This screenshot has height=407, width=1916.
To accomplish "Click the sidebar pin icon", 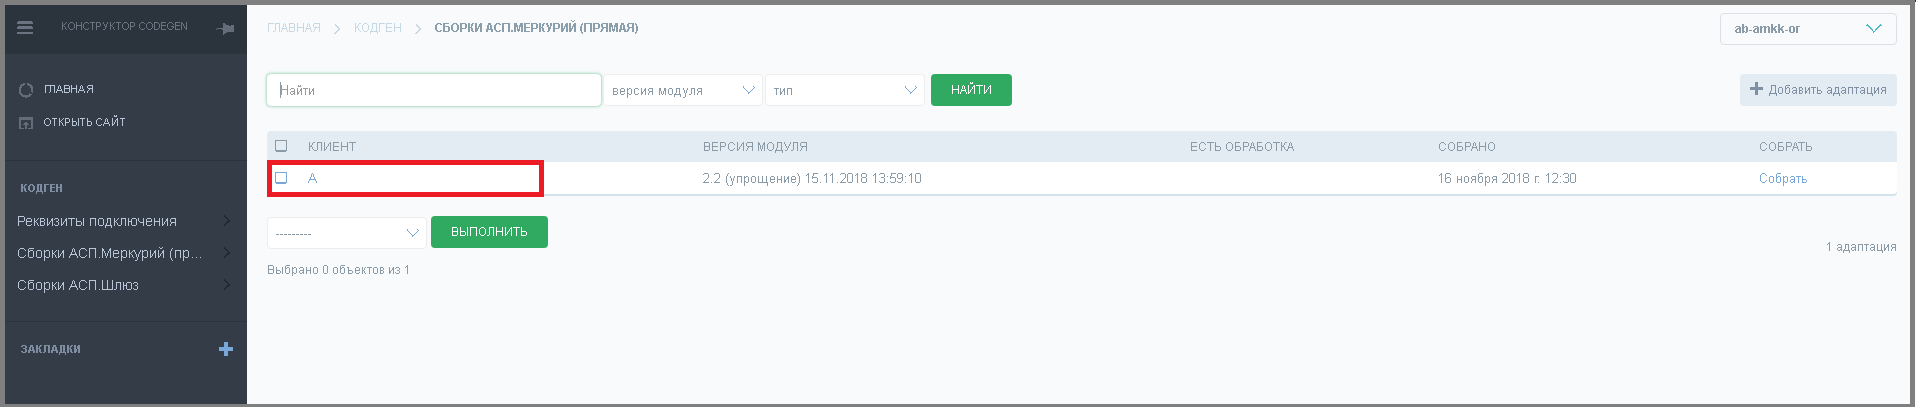I will pos(226,28).
